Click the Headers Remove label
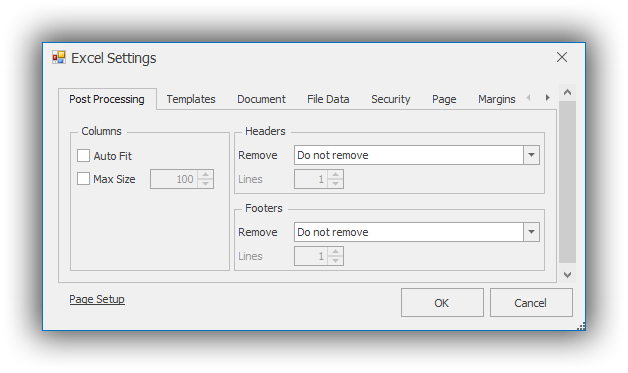This screenshot has height=373, width=628. (258, 155)
